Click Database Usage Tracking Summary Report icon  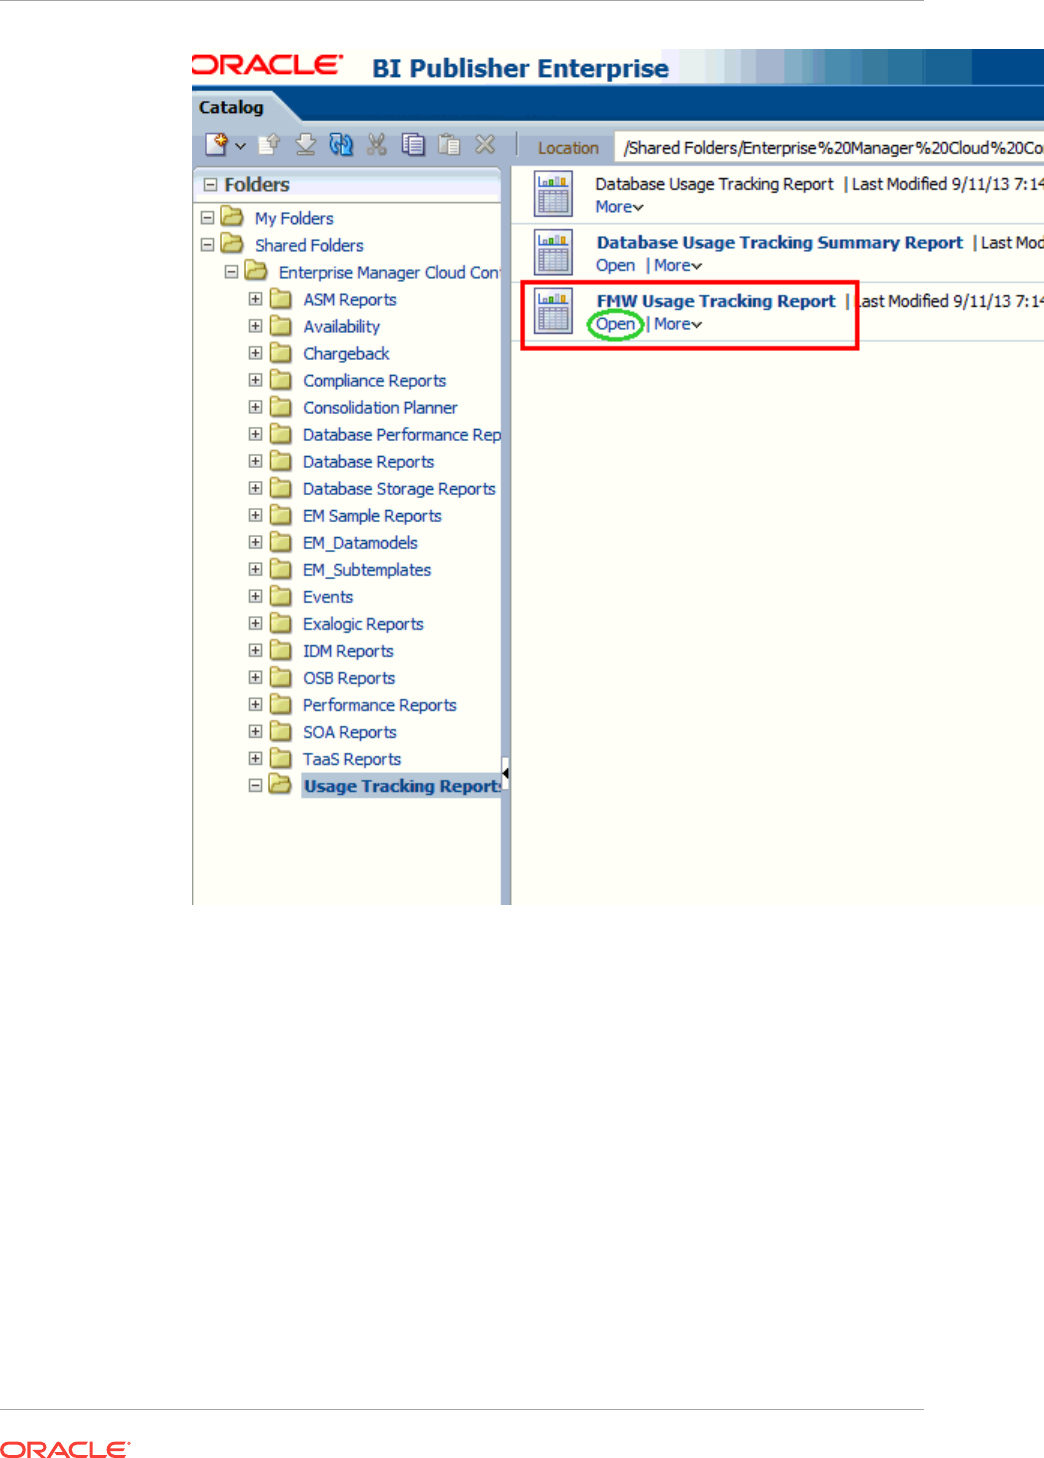[553, 252]
